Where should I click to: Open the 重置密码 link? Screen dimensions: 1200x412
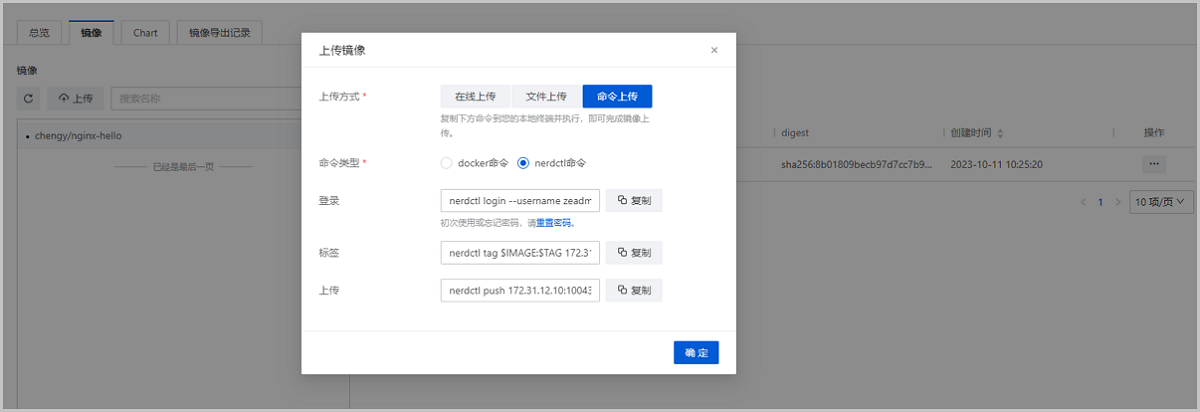[x=554, y=223]
